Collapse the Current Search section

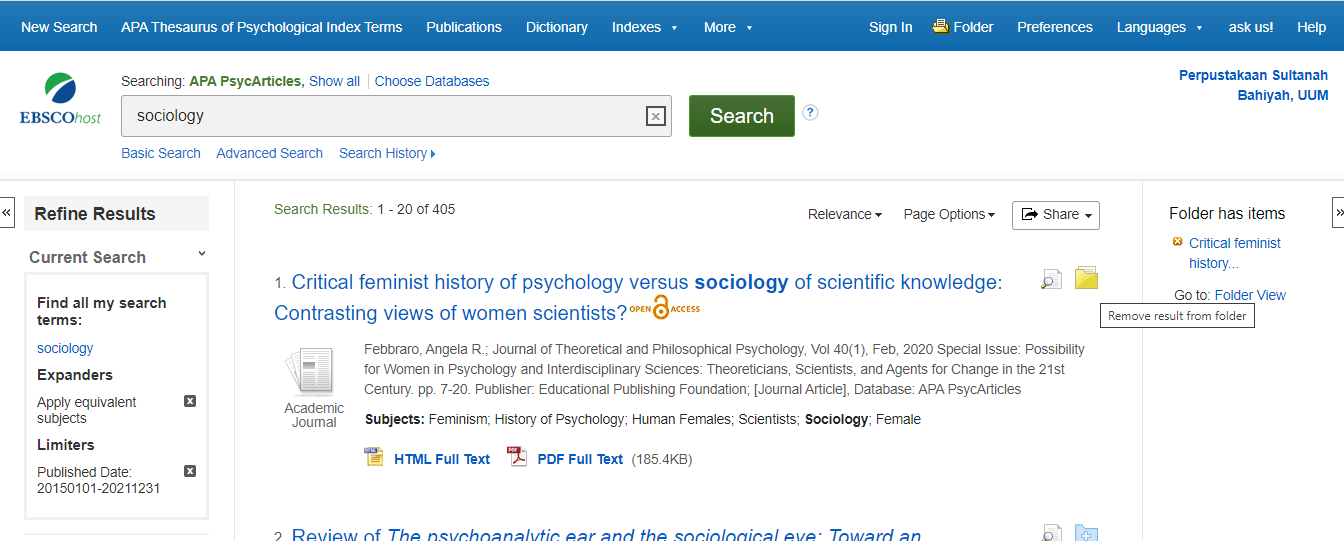click(202, 255)
